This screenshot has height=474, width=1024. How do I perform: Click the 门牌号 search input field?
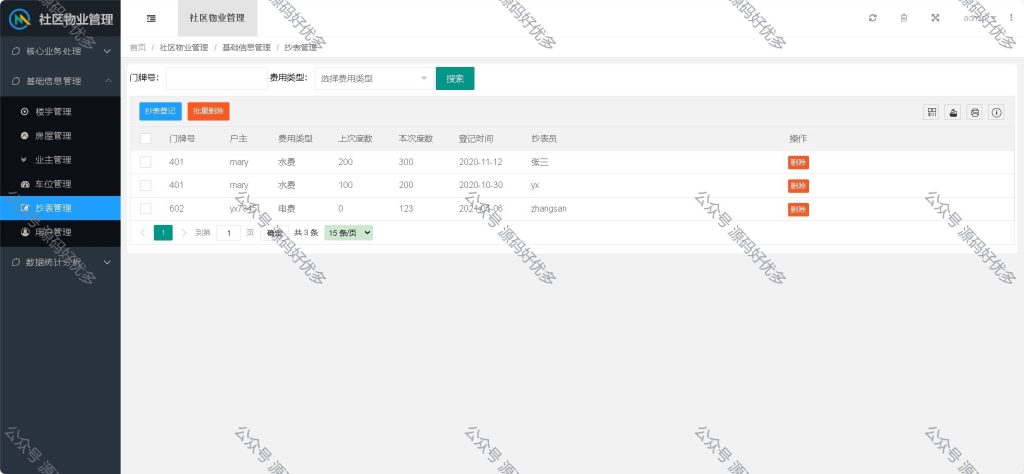(x=217, y=78)
